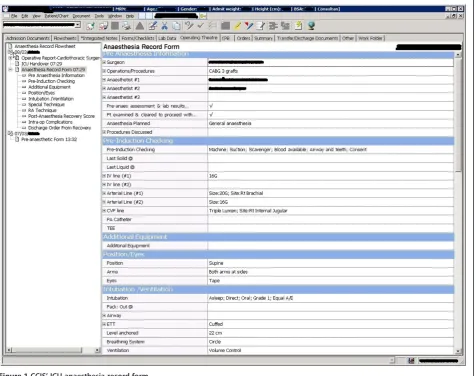Click the printer icon in the toolbar
This screenshot has height=376, width=476.
(x=126, y=26)
